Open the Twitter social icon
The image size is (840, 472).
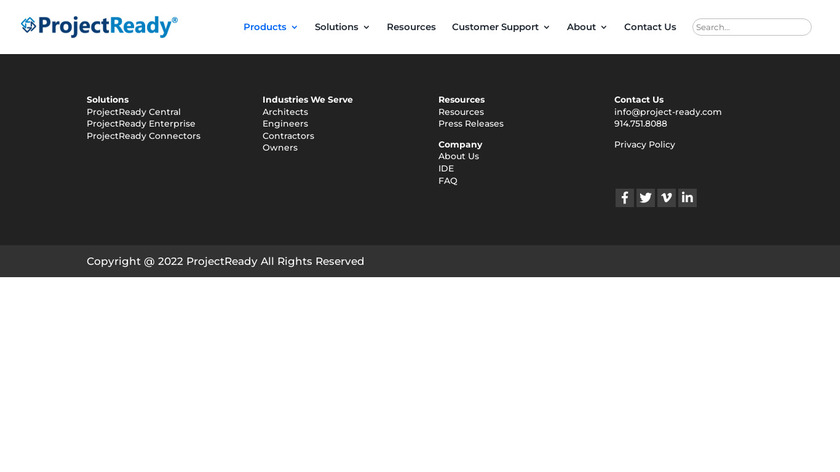click(645, 198)
